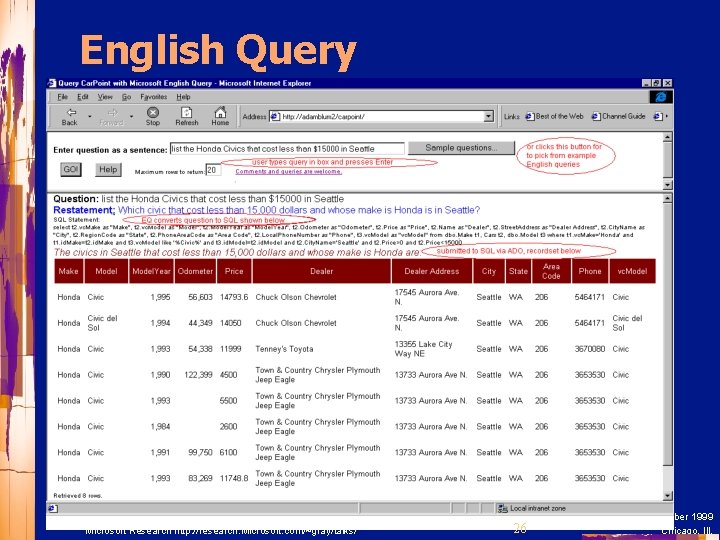The width and height of the screenshot is (720, 540).
Task: Click the status bar page icon
Action: coord(53,508)
